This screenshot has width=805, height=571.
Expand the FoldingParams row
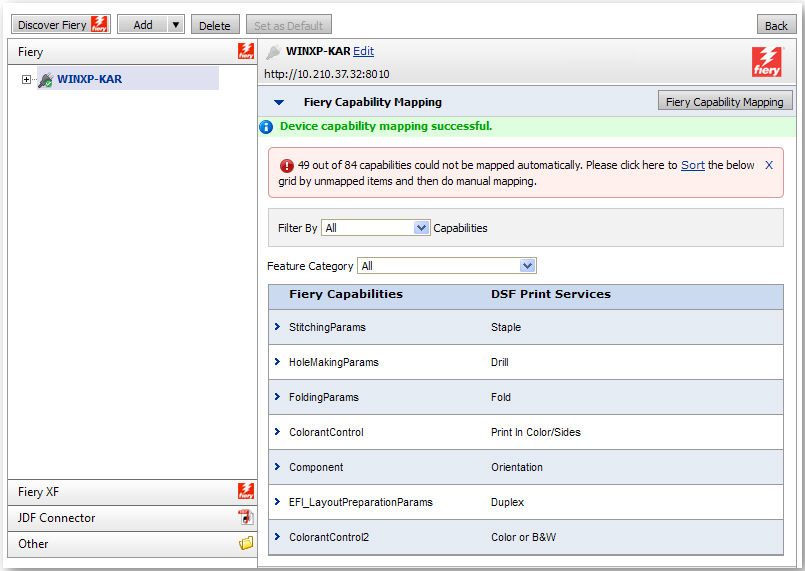(x=277, y=396)
